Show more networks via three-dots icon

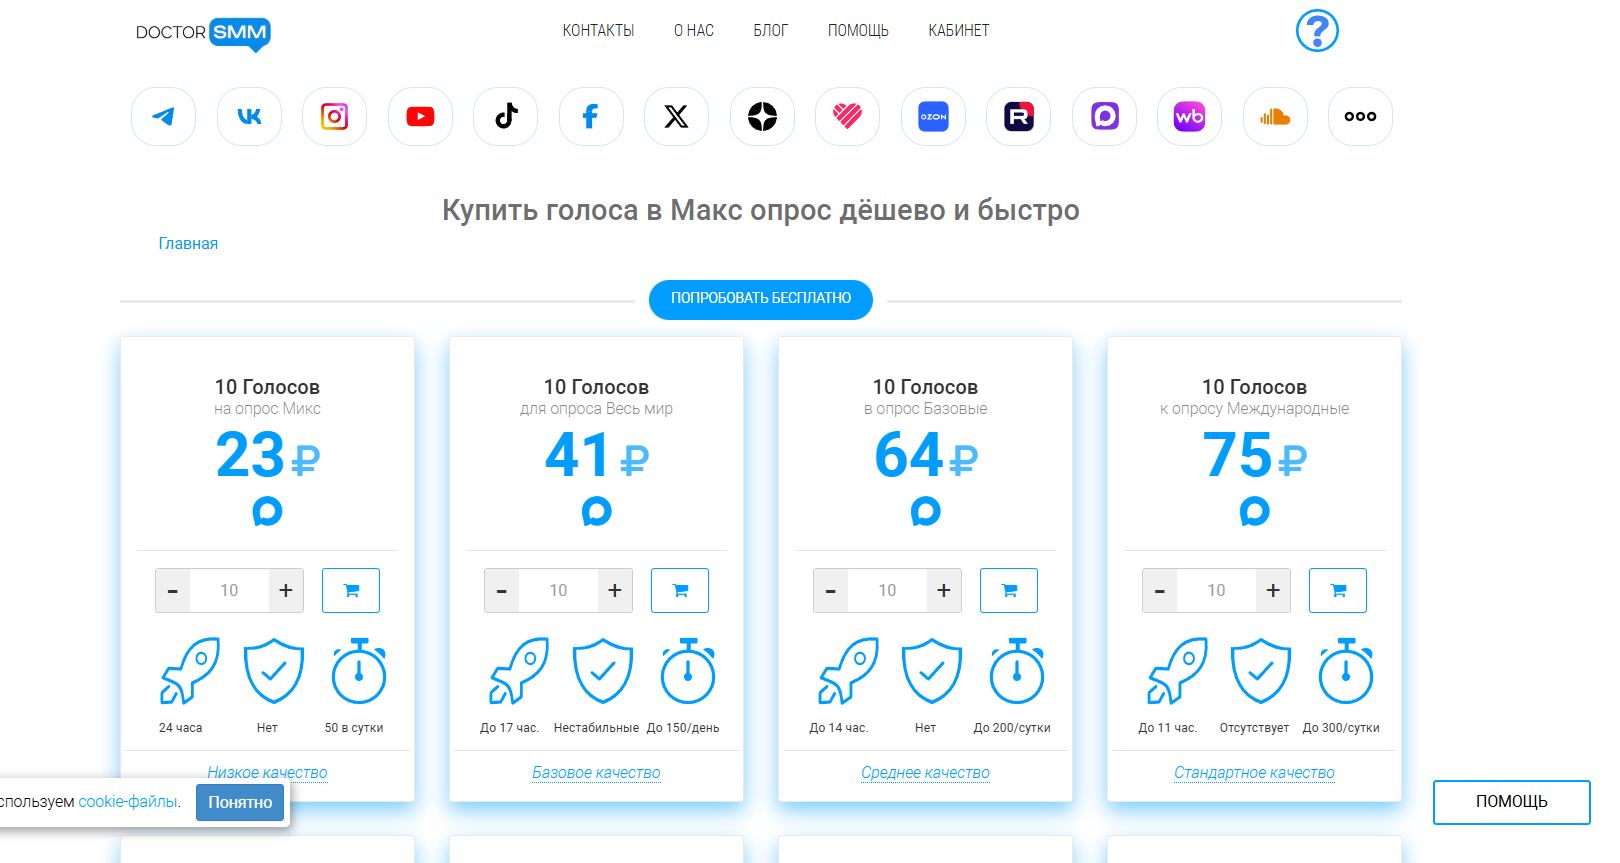click(1360, 117)
